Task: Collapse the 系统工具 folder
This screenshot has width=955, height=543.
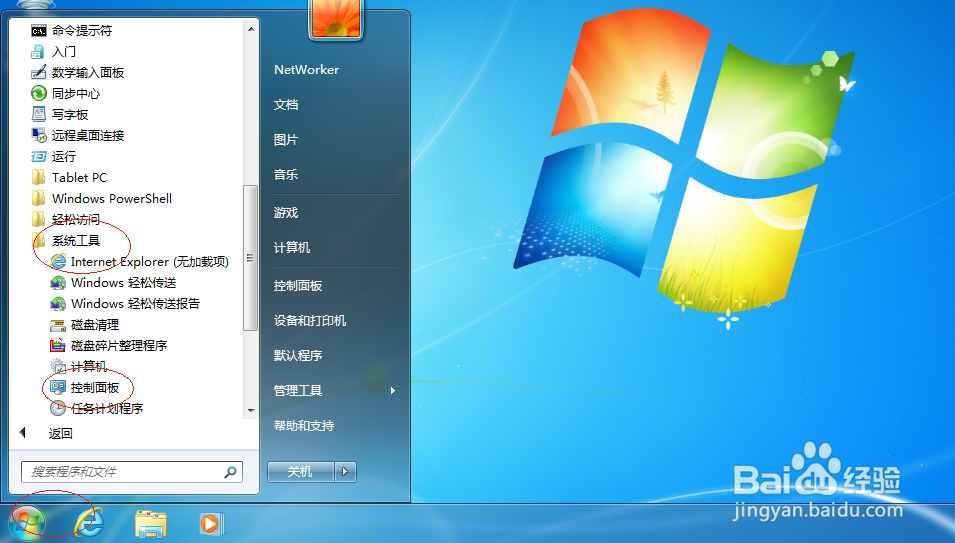Action: coord(66,240)
